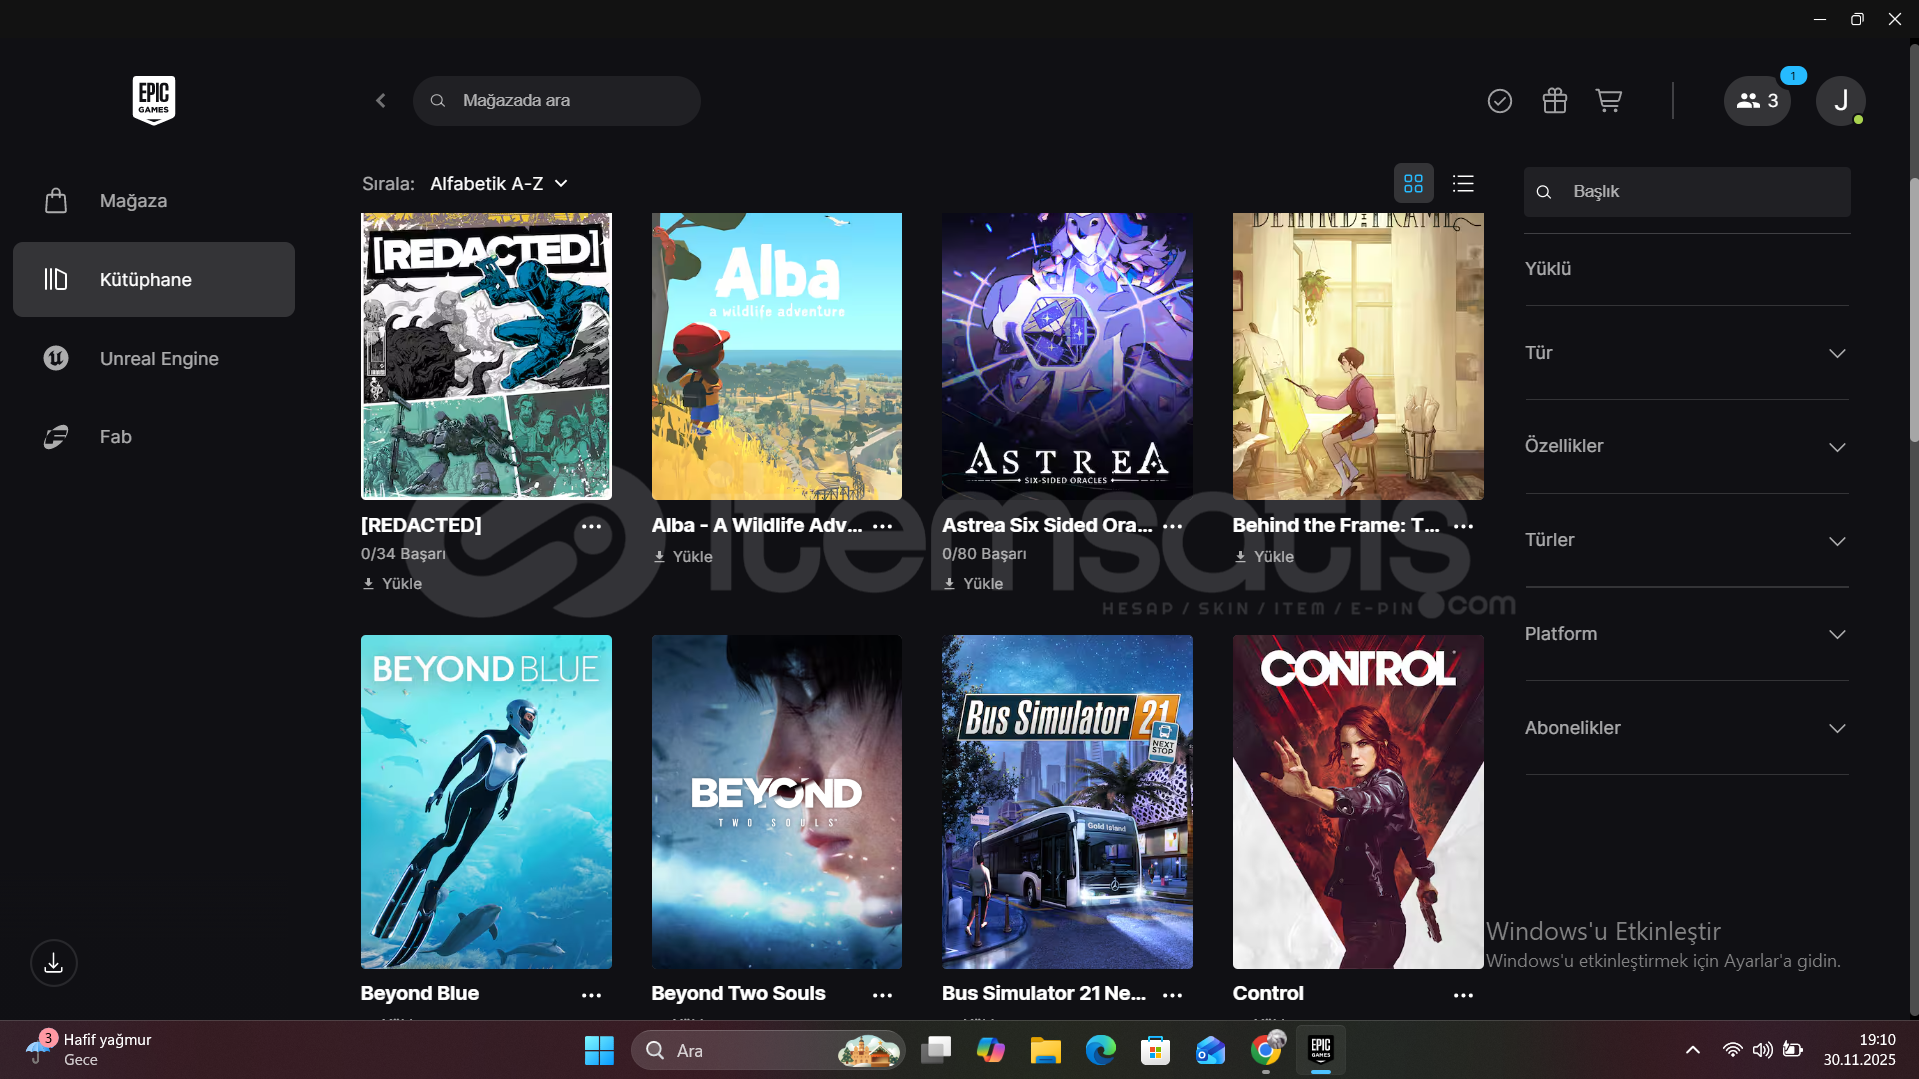Click the Başlık filter search field

coord(1700,192)
